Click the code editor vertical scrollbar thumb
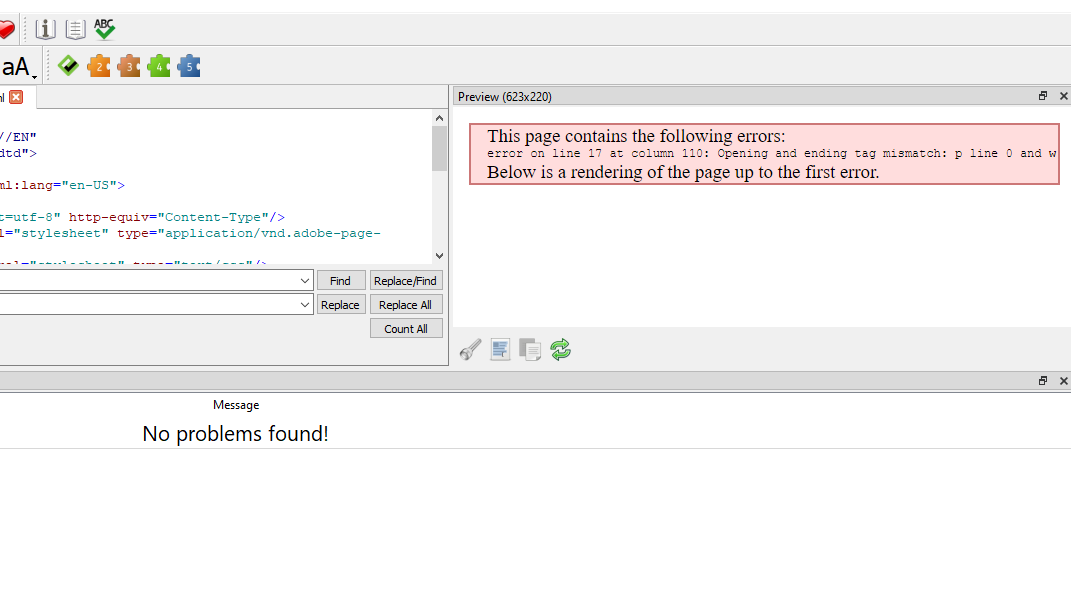This screenshot has width=1071, height=616. tap(439, 148)
